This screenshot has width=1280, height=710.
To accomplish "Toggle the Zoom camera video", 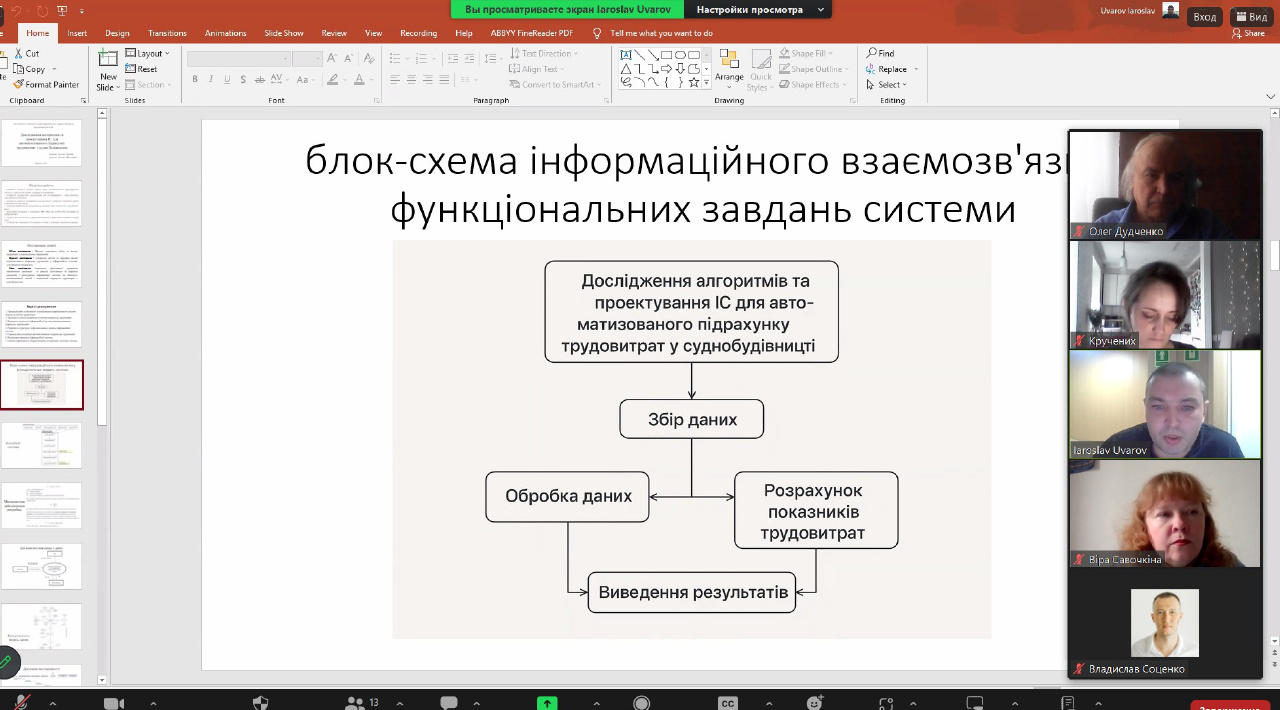I will click(x=113, y=703).
